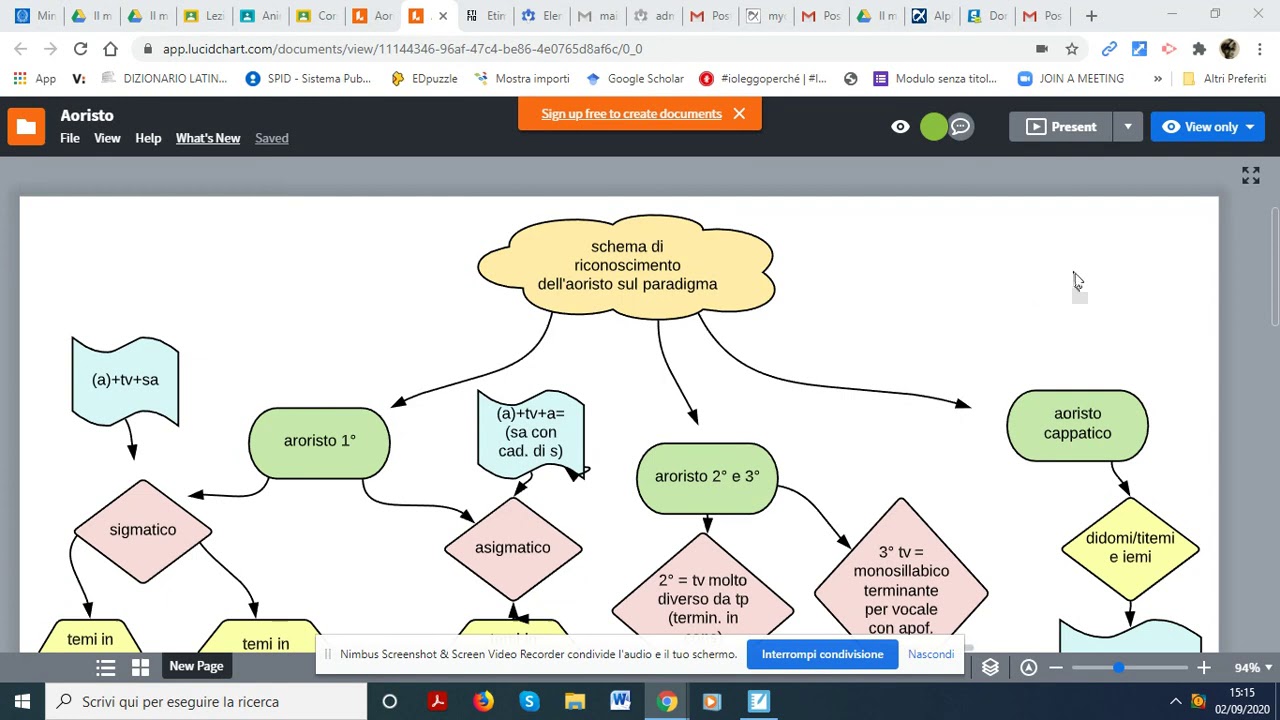This screenshot has height=720, width=1280.
Task: Expand the Present options dropdown arrow
Action: click(x=1127, y=127)
